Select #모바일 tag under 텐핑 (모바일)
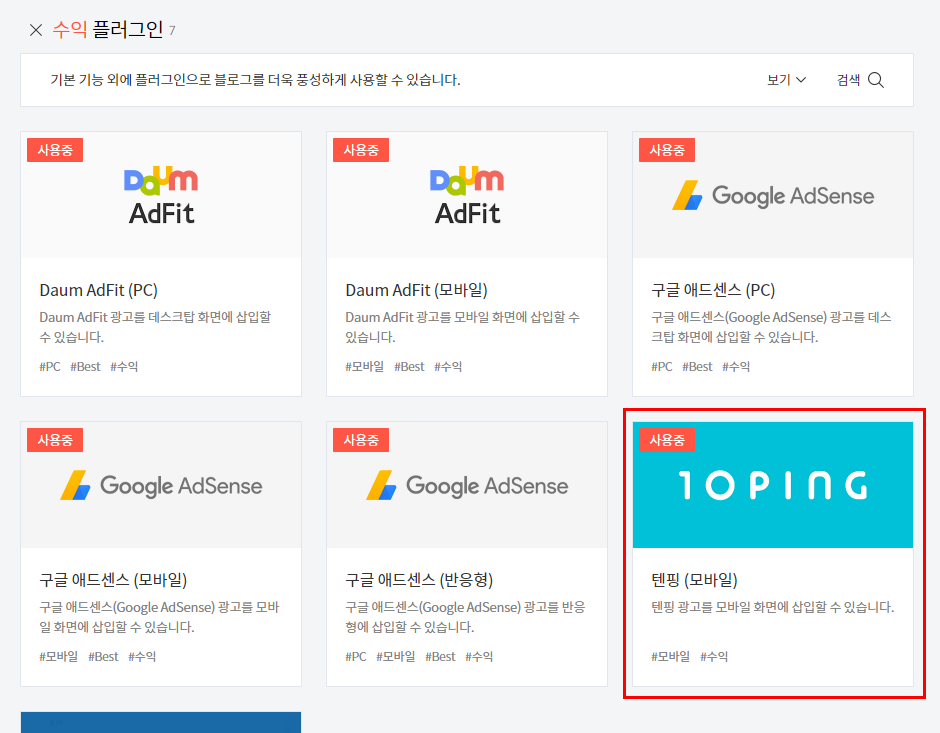This screenshot has width=940, height=733. 670,657
